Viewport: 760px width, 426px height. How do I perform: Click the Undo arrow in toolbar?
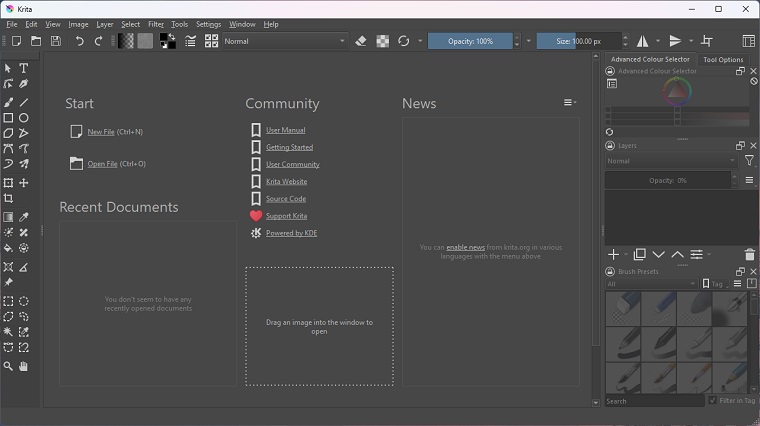79,41
